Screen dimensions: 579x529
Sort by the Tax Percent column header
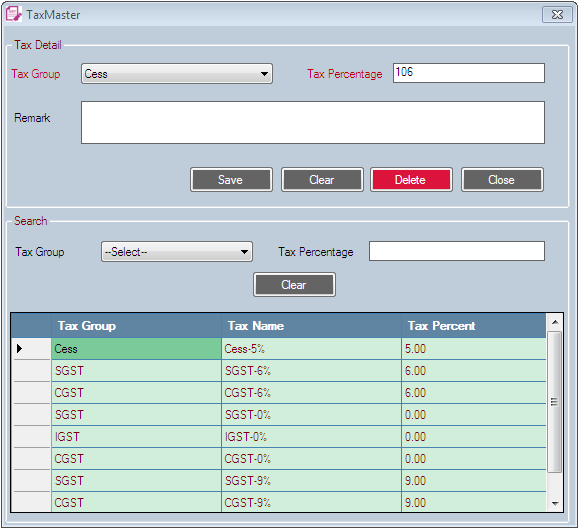[x=474, y=326]
